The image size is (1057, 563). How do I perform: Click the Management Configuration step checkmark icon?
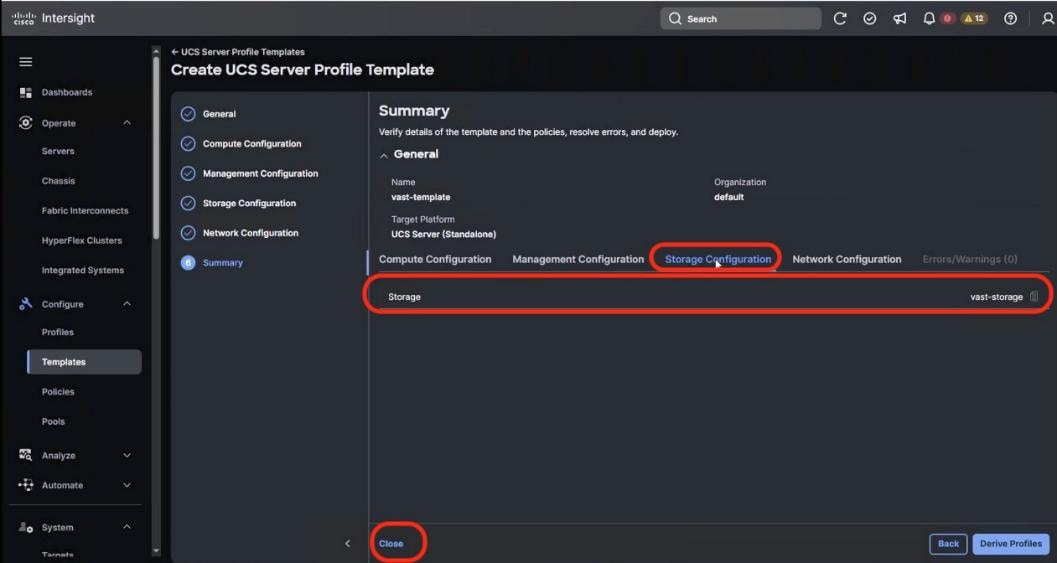[188, 173]
